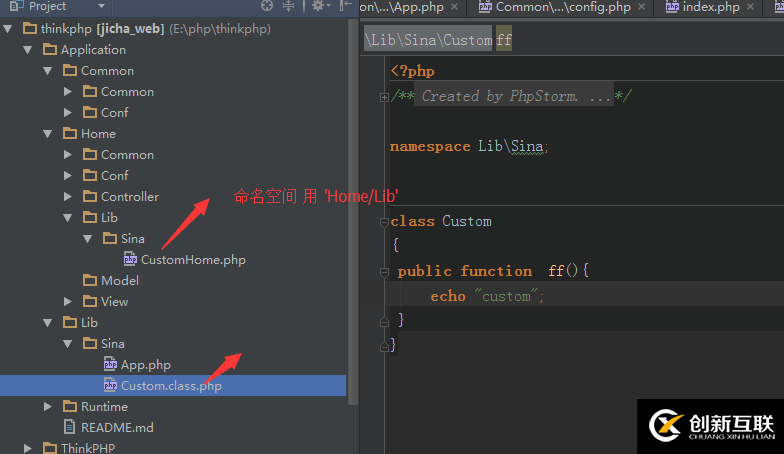Close the index.php tab

750,6
